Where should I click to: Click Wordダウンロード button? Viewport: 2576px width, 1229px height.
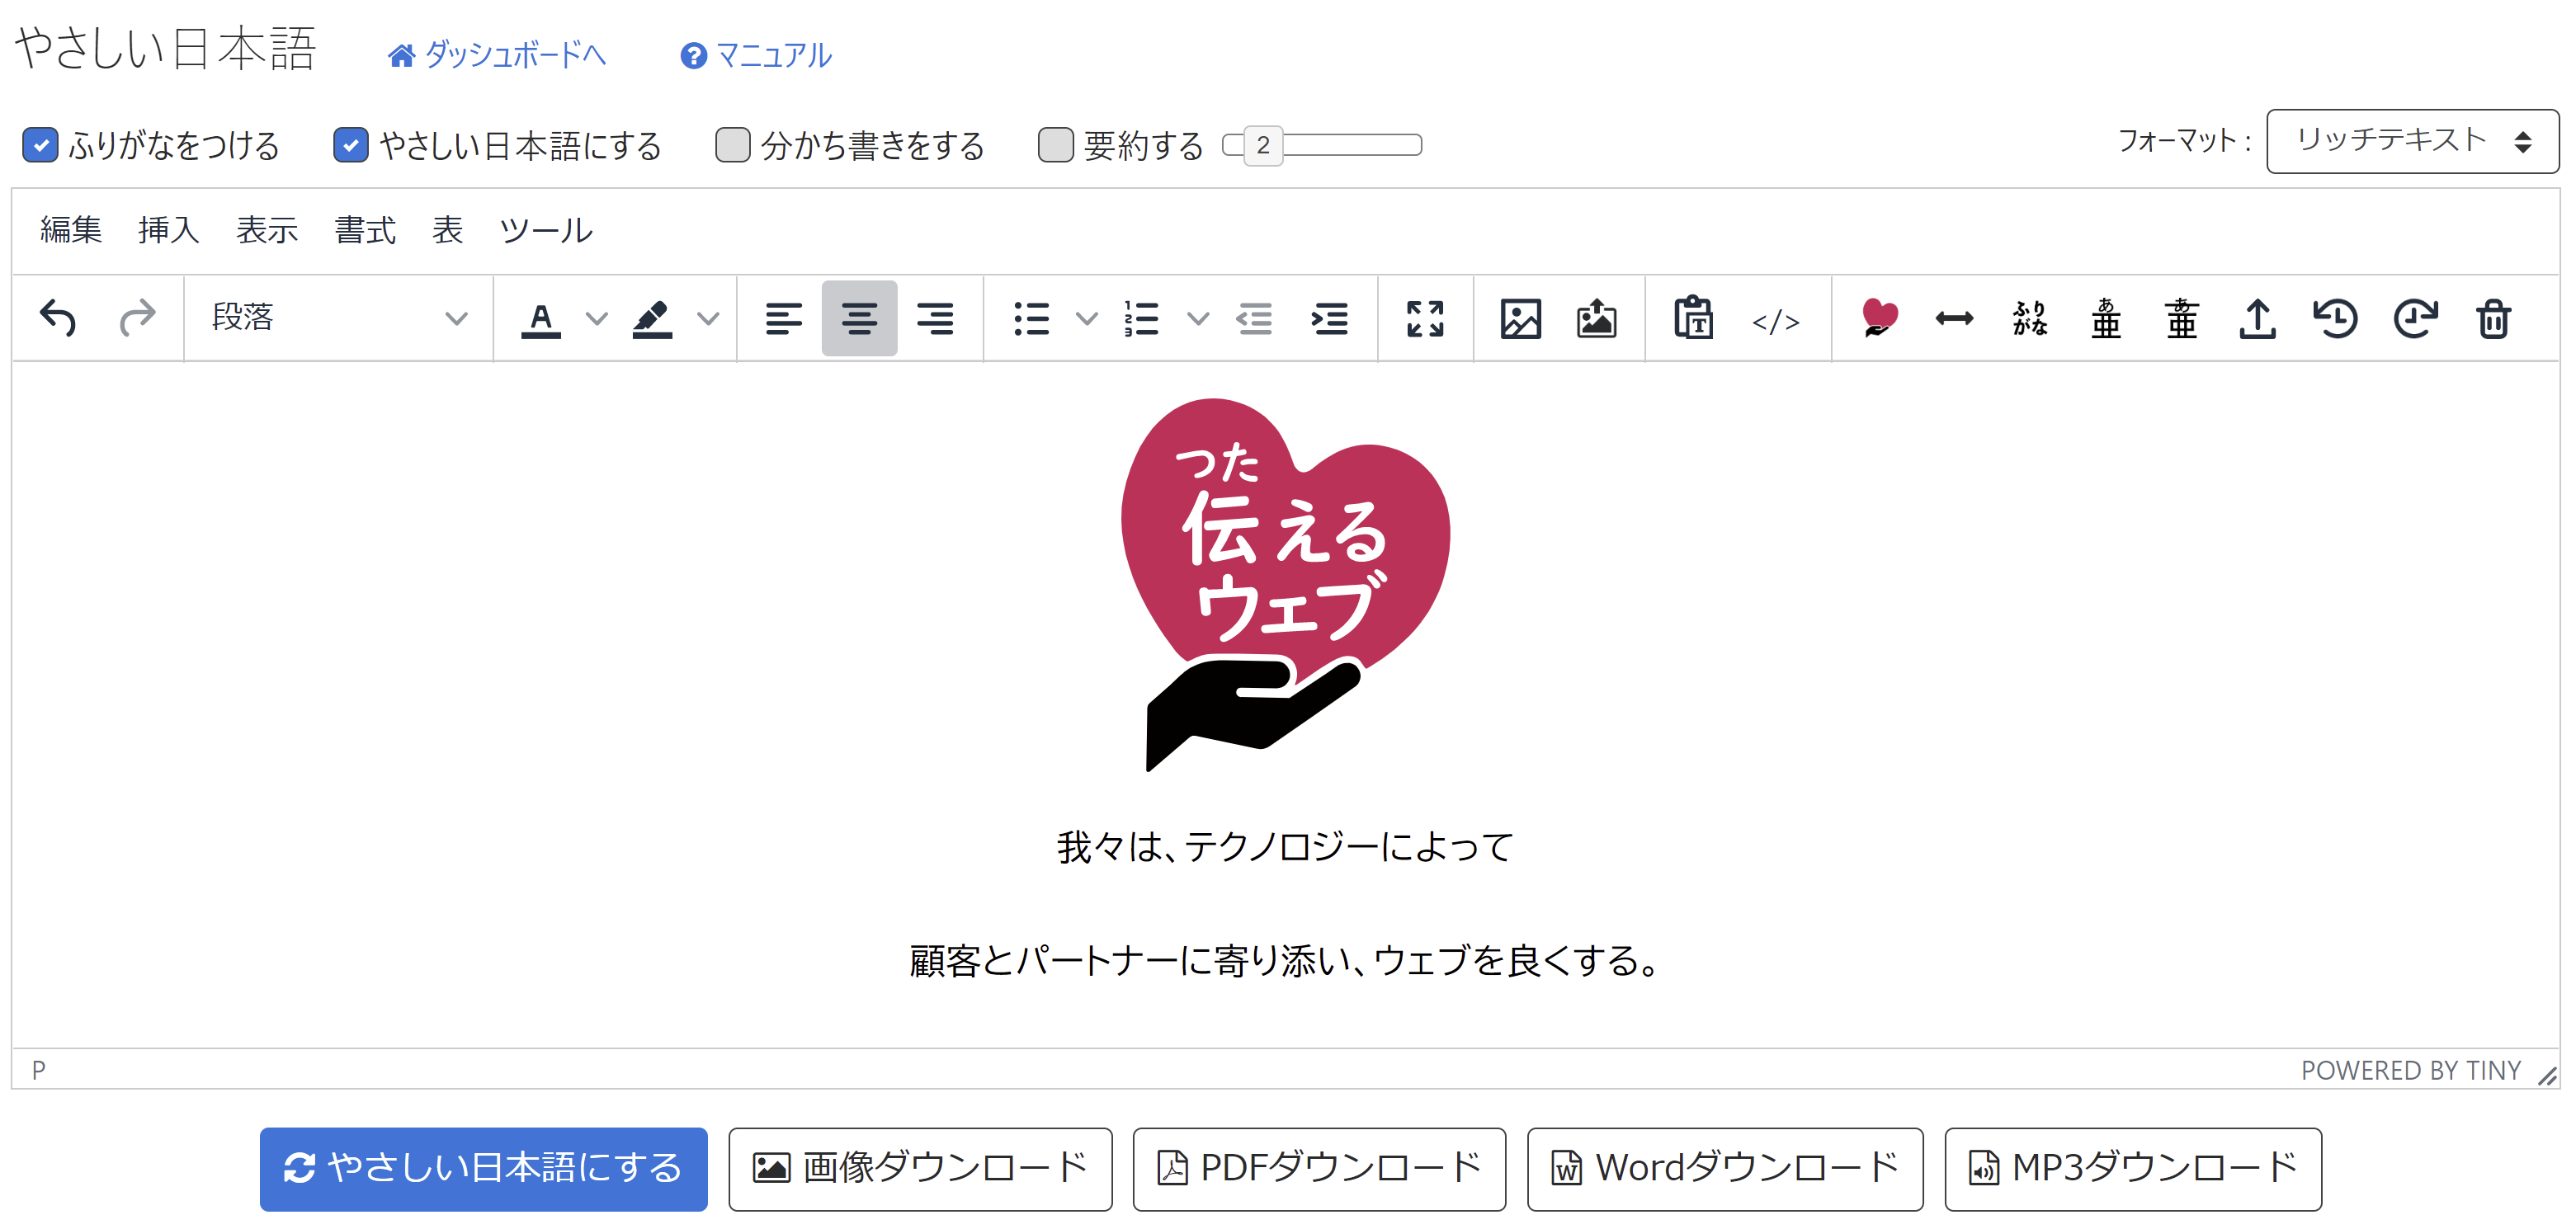(x=1725, y=1168)
